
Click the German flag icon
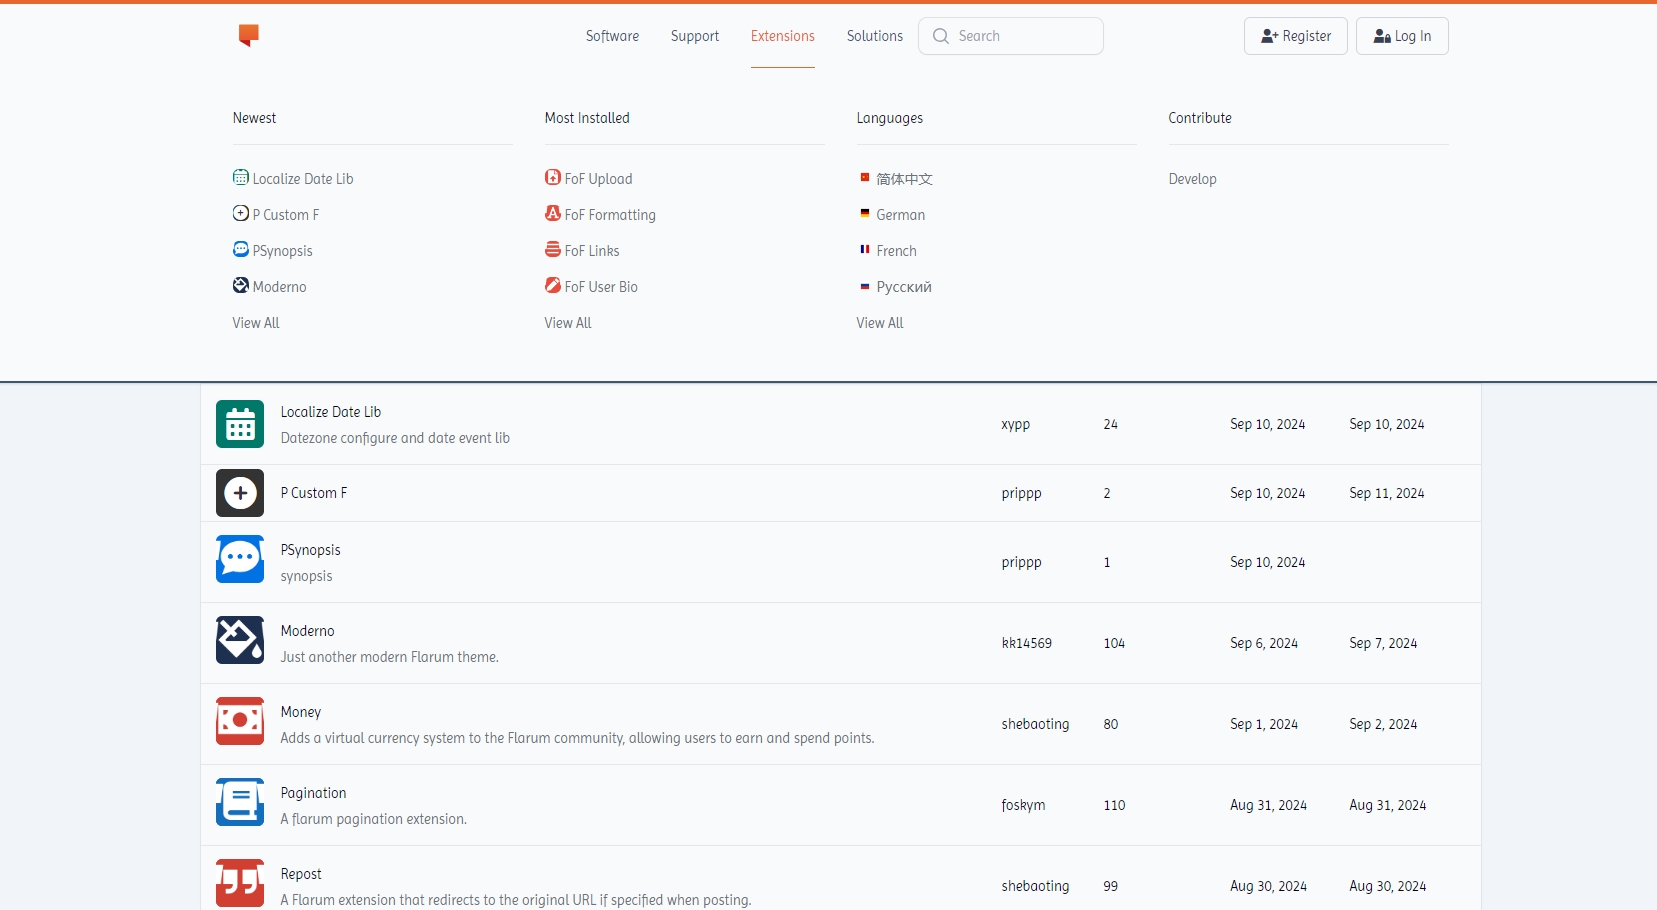click(x=865, y=213)
